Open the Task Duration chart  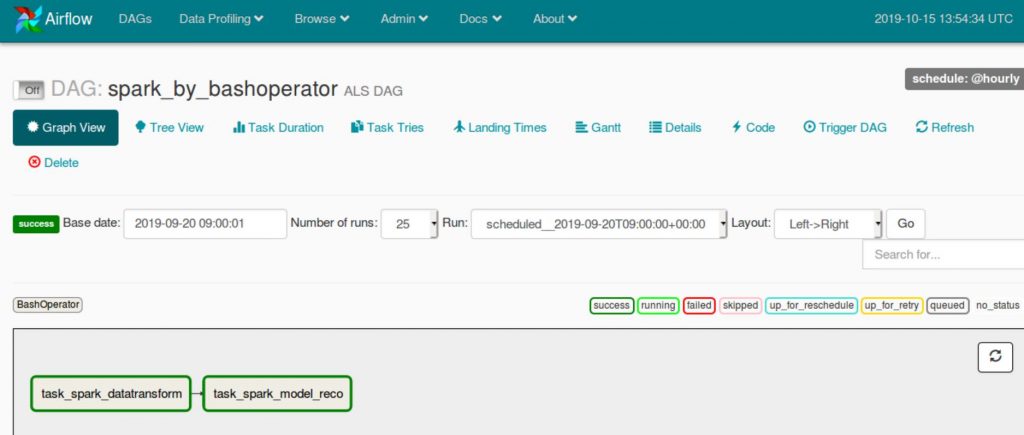(278, 127)
